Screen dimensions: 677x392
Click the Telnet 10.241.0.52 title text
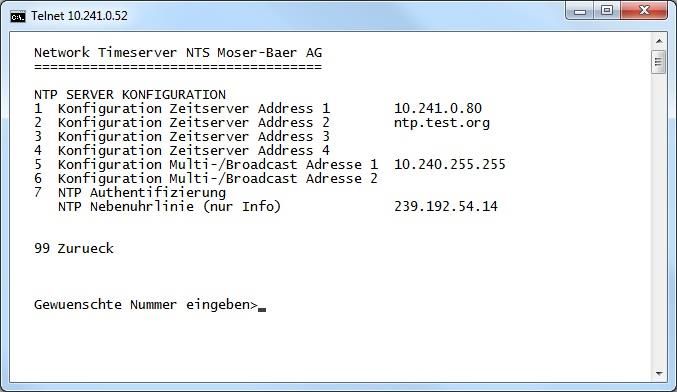[x=79, y=16]
